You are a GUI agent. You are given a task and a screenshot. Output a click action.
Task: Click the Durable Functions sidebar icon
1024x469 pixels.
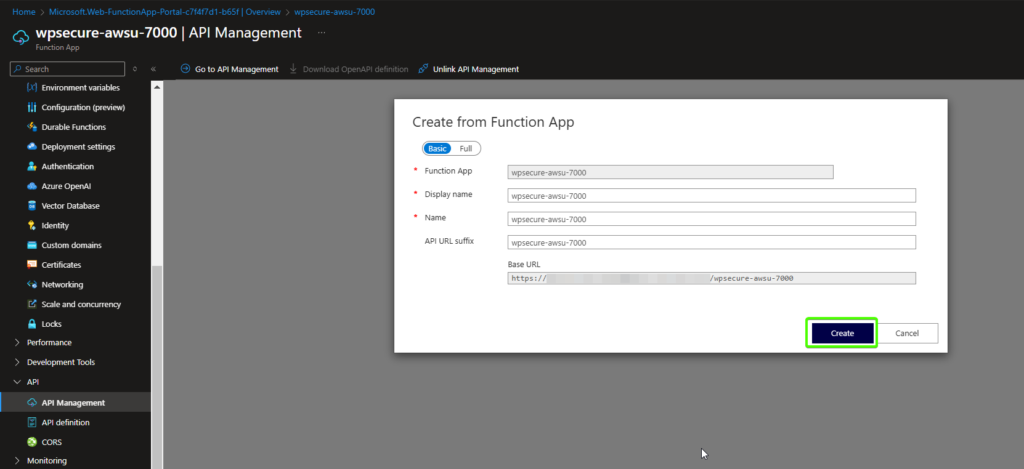click(32, 127)
